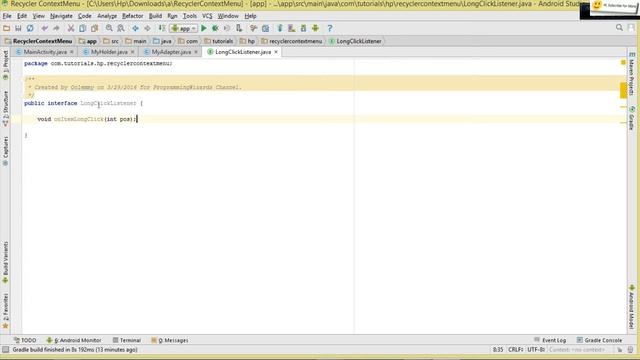The height and width of the screenshot is (360, 640).
Task: Toggle the Favorites tool window
Action: pos(5,311)
